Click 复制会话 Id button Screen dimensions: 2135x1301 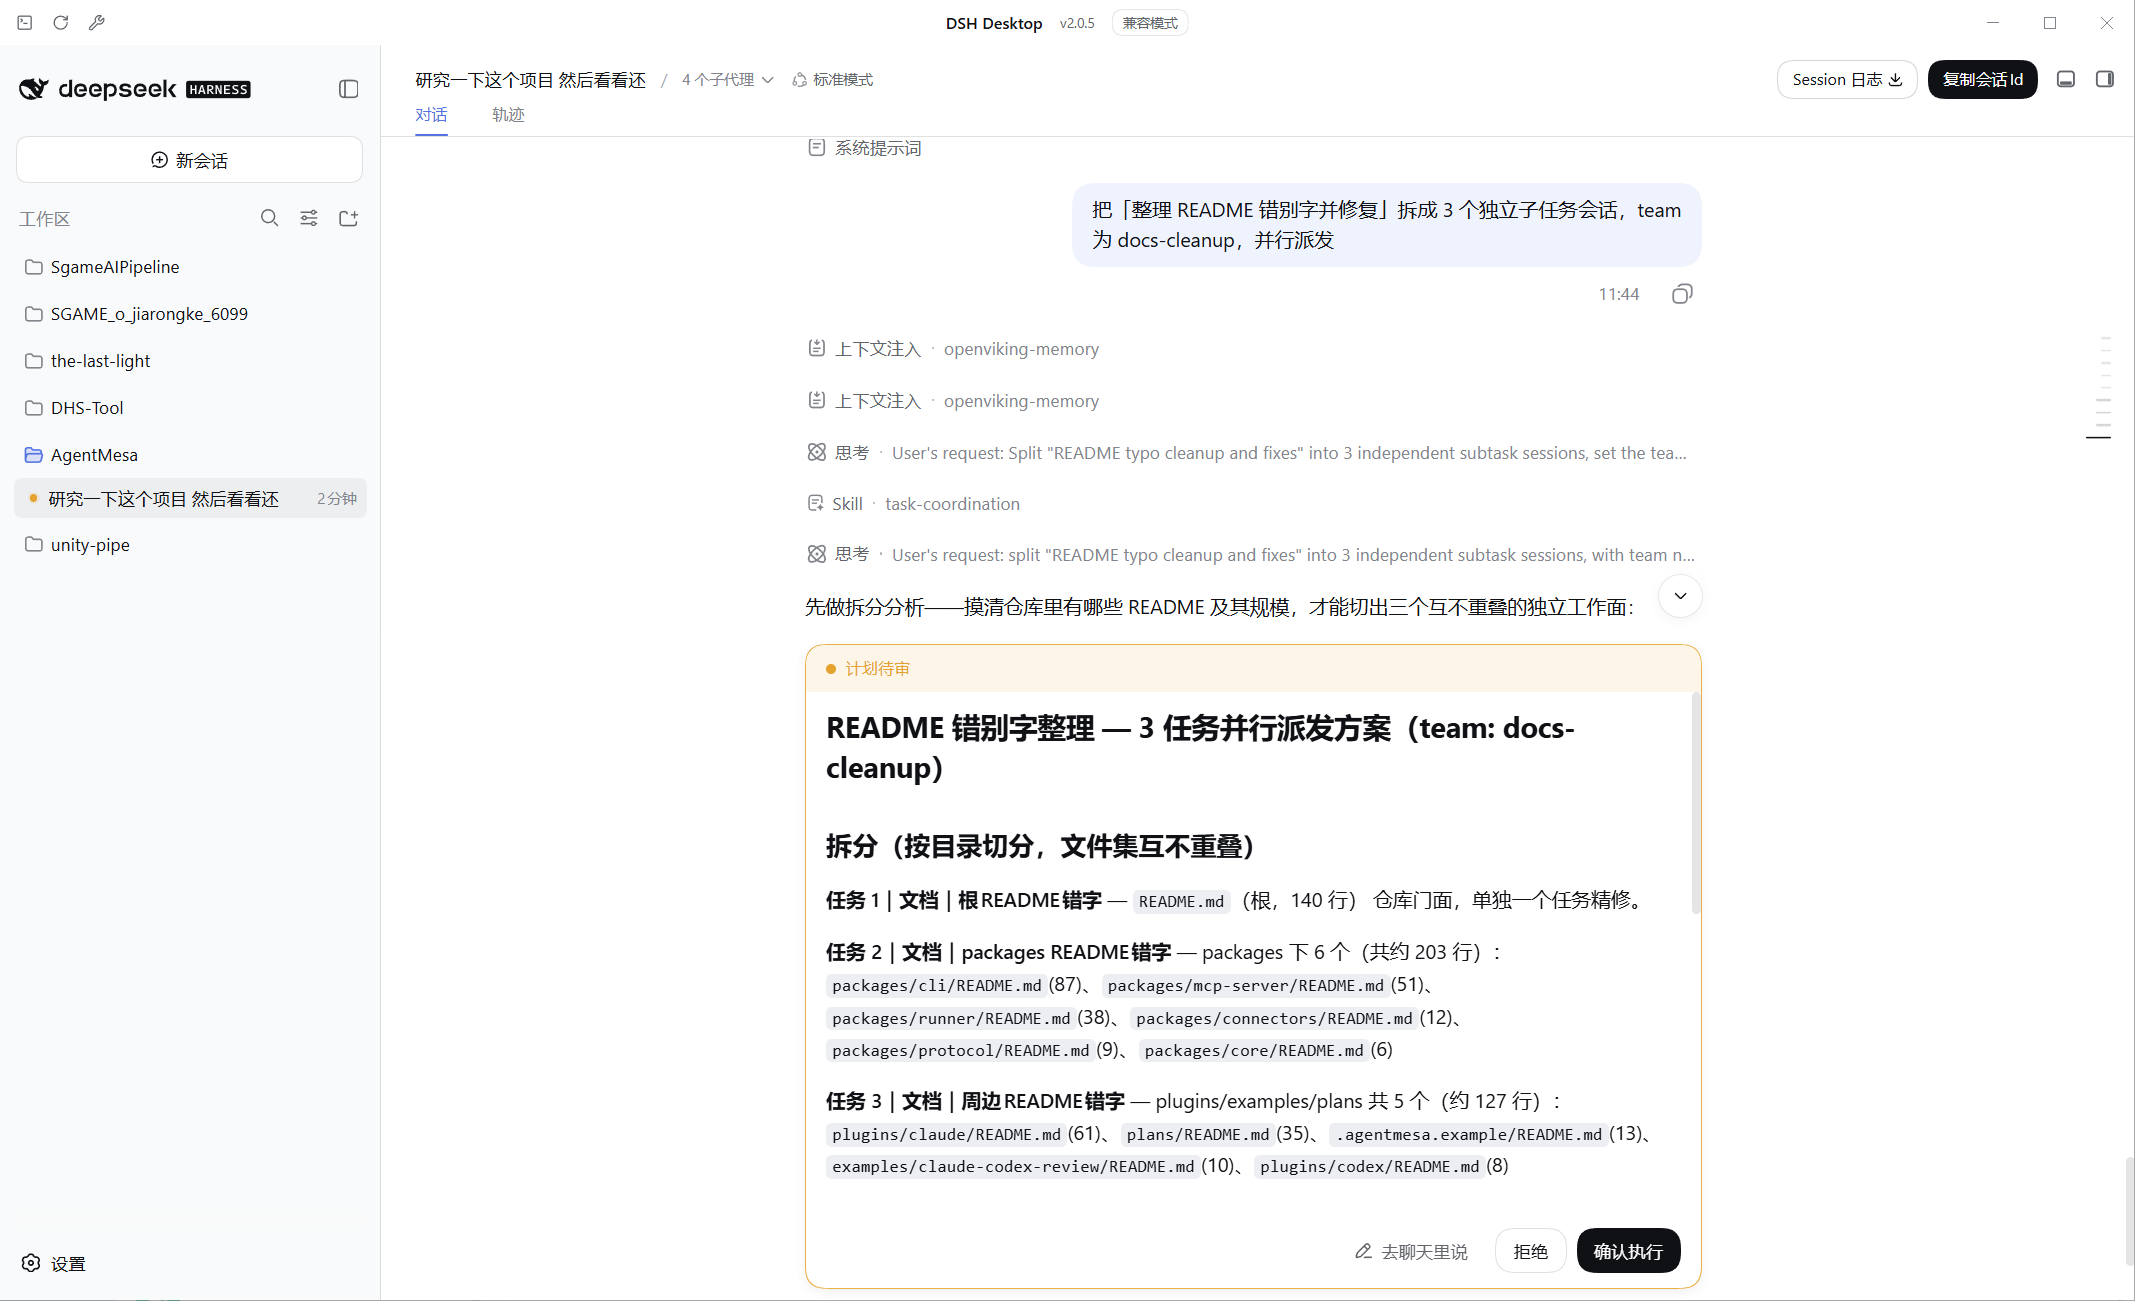[x=1982, y=79]
